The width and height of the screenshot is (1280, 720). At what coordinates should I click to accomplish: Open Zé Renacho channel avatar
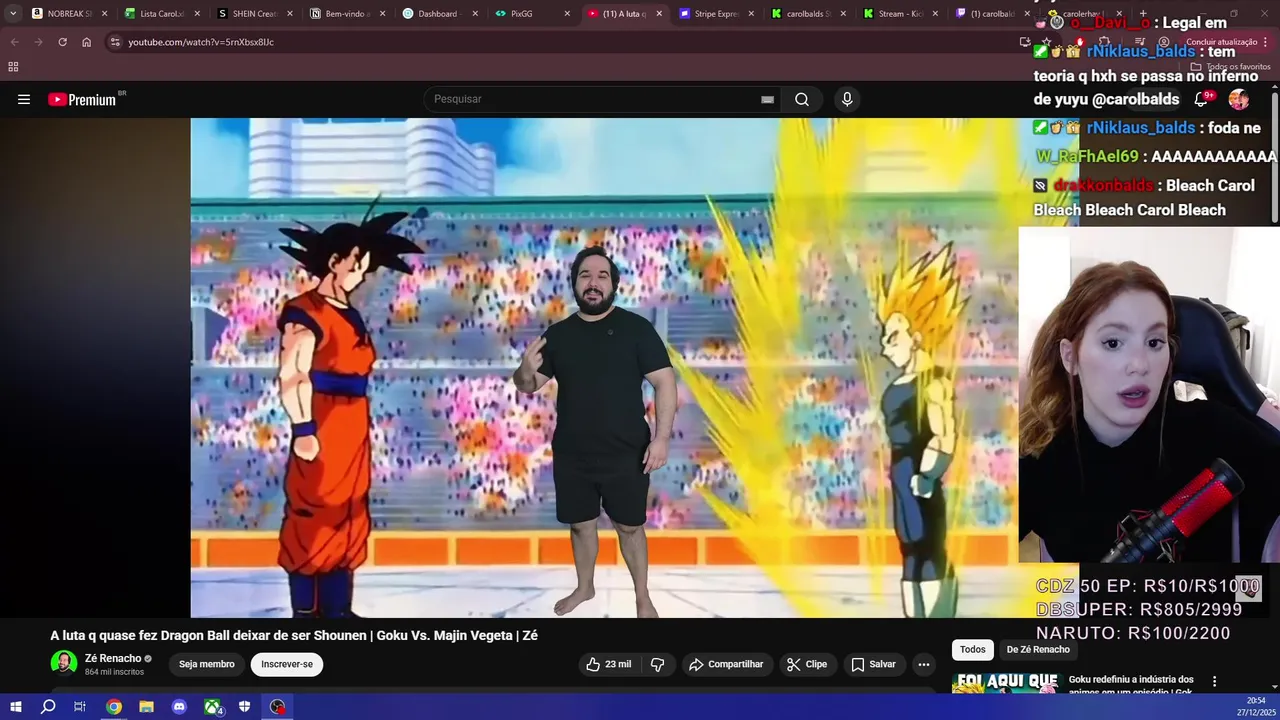tap(63, 664)
